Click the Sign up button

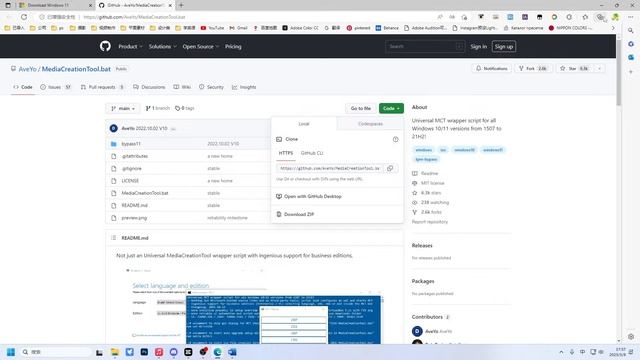(504, 47)
